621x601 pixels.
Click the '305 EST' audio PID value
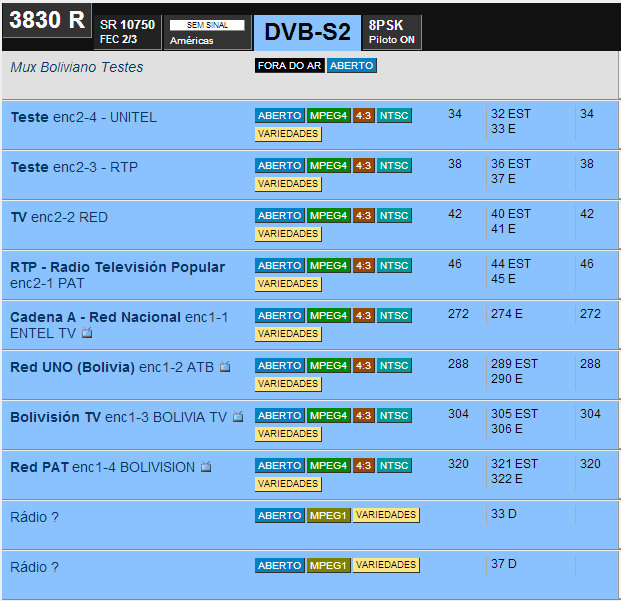click(x=514, y=414)
